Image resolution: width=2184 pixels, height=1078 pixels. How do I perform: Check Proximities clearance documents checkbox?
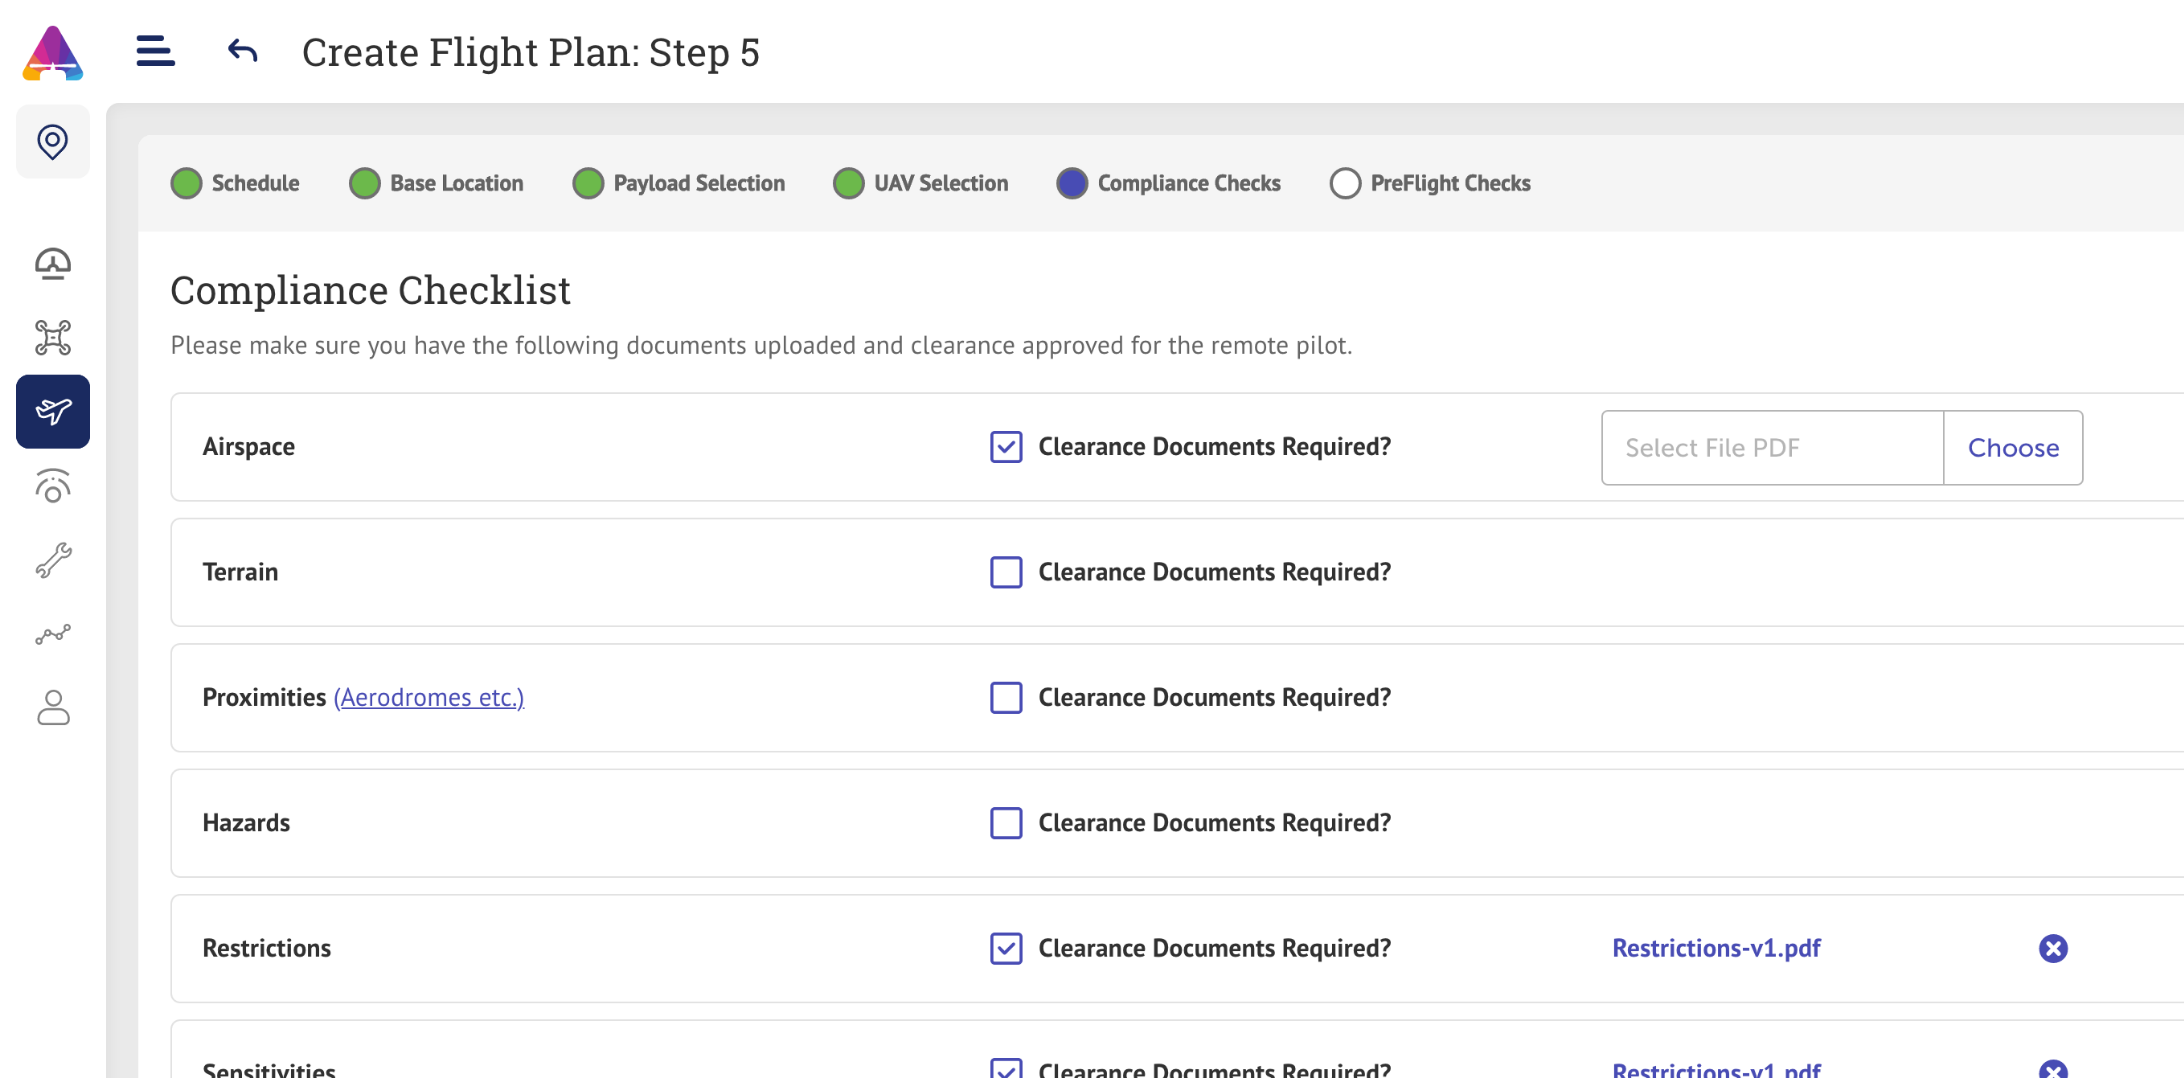1006,698
